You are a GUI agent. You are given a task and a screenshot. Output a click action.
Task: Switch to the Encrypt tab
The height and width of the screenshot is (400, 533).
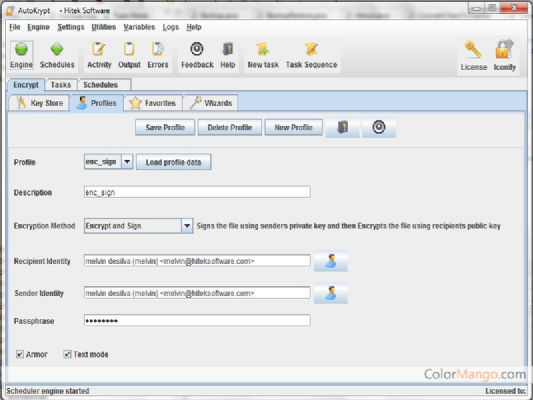[26, 85]
